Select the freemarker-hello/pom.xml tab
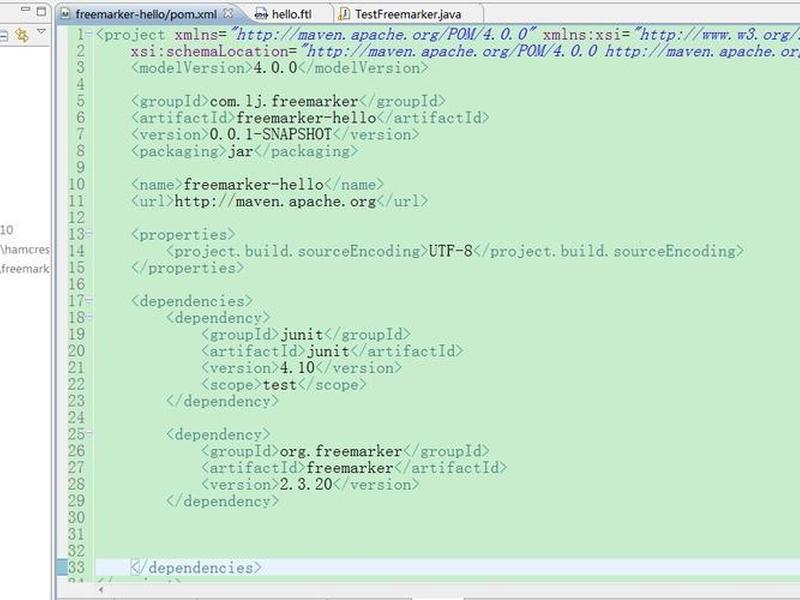Screen dimensions: 800x600 click(146, 14)
